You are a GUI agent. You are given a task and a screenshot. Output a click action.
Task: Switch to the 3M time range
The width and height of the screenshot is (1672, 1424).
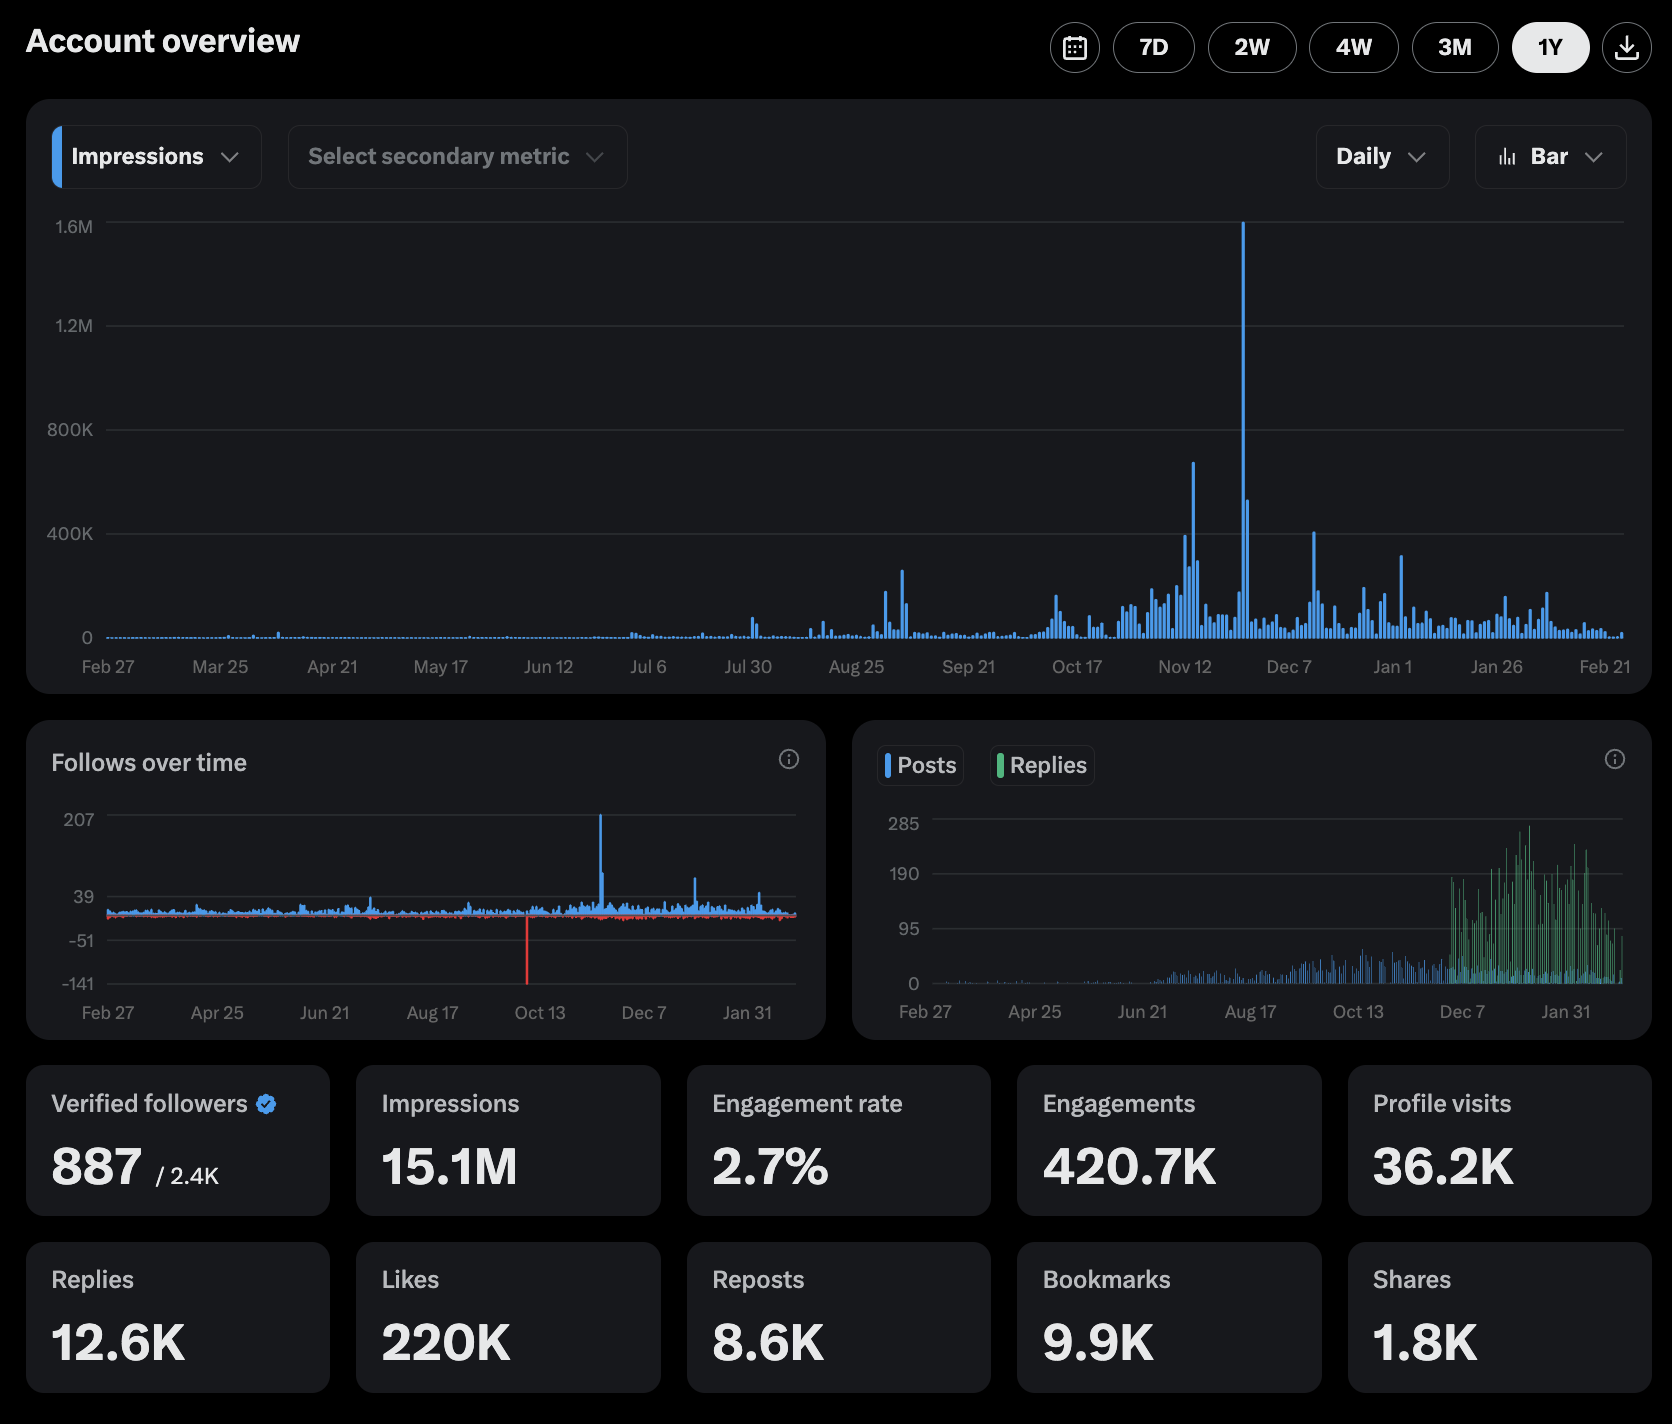click(1455, 47)
